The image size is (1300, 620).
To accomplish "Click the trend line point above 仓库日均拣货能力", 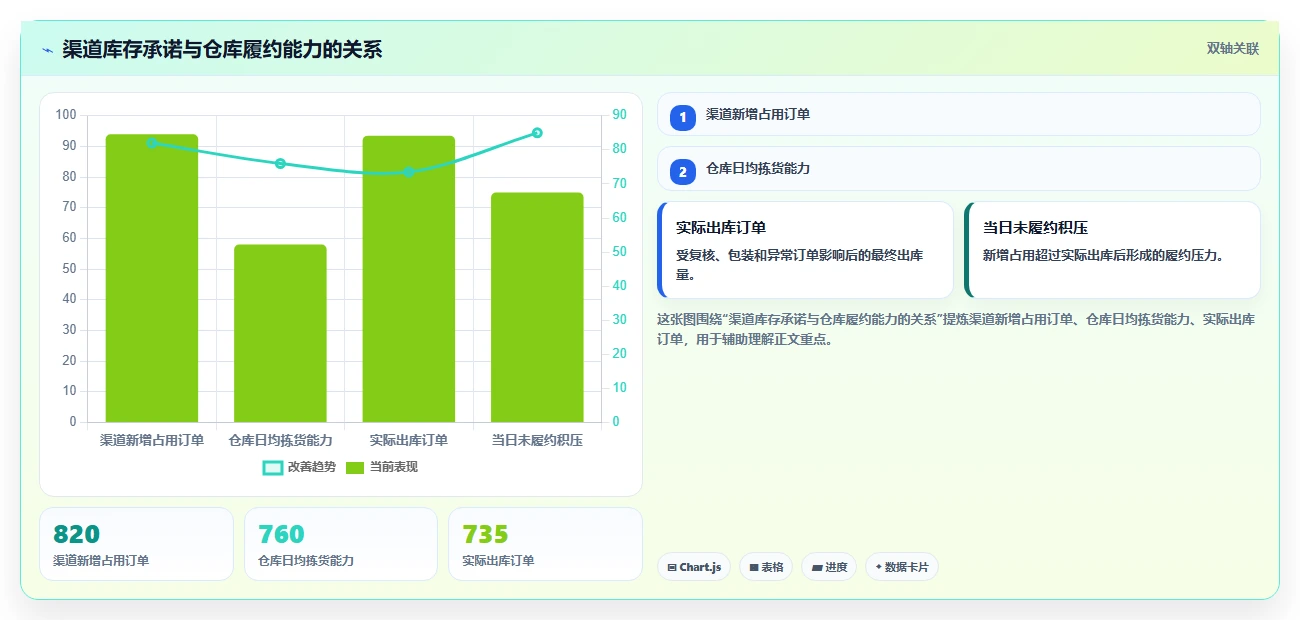I will pos(280,163).
